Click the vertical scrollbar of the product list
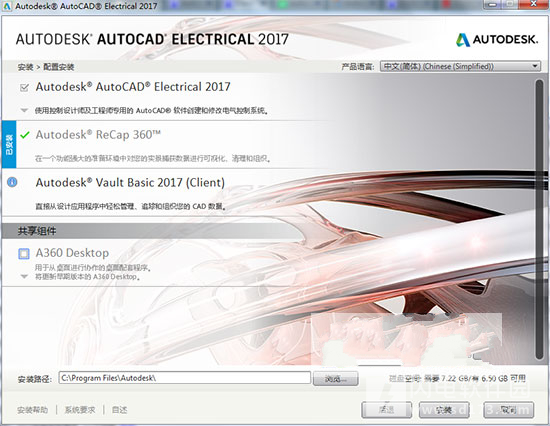This screenshot has height=426, width=550. coord(539,219)
